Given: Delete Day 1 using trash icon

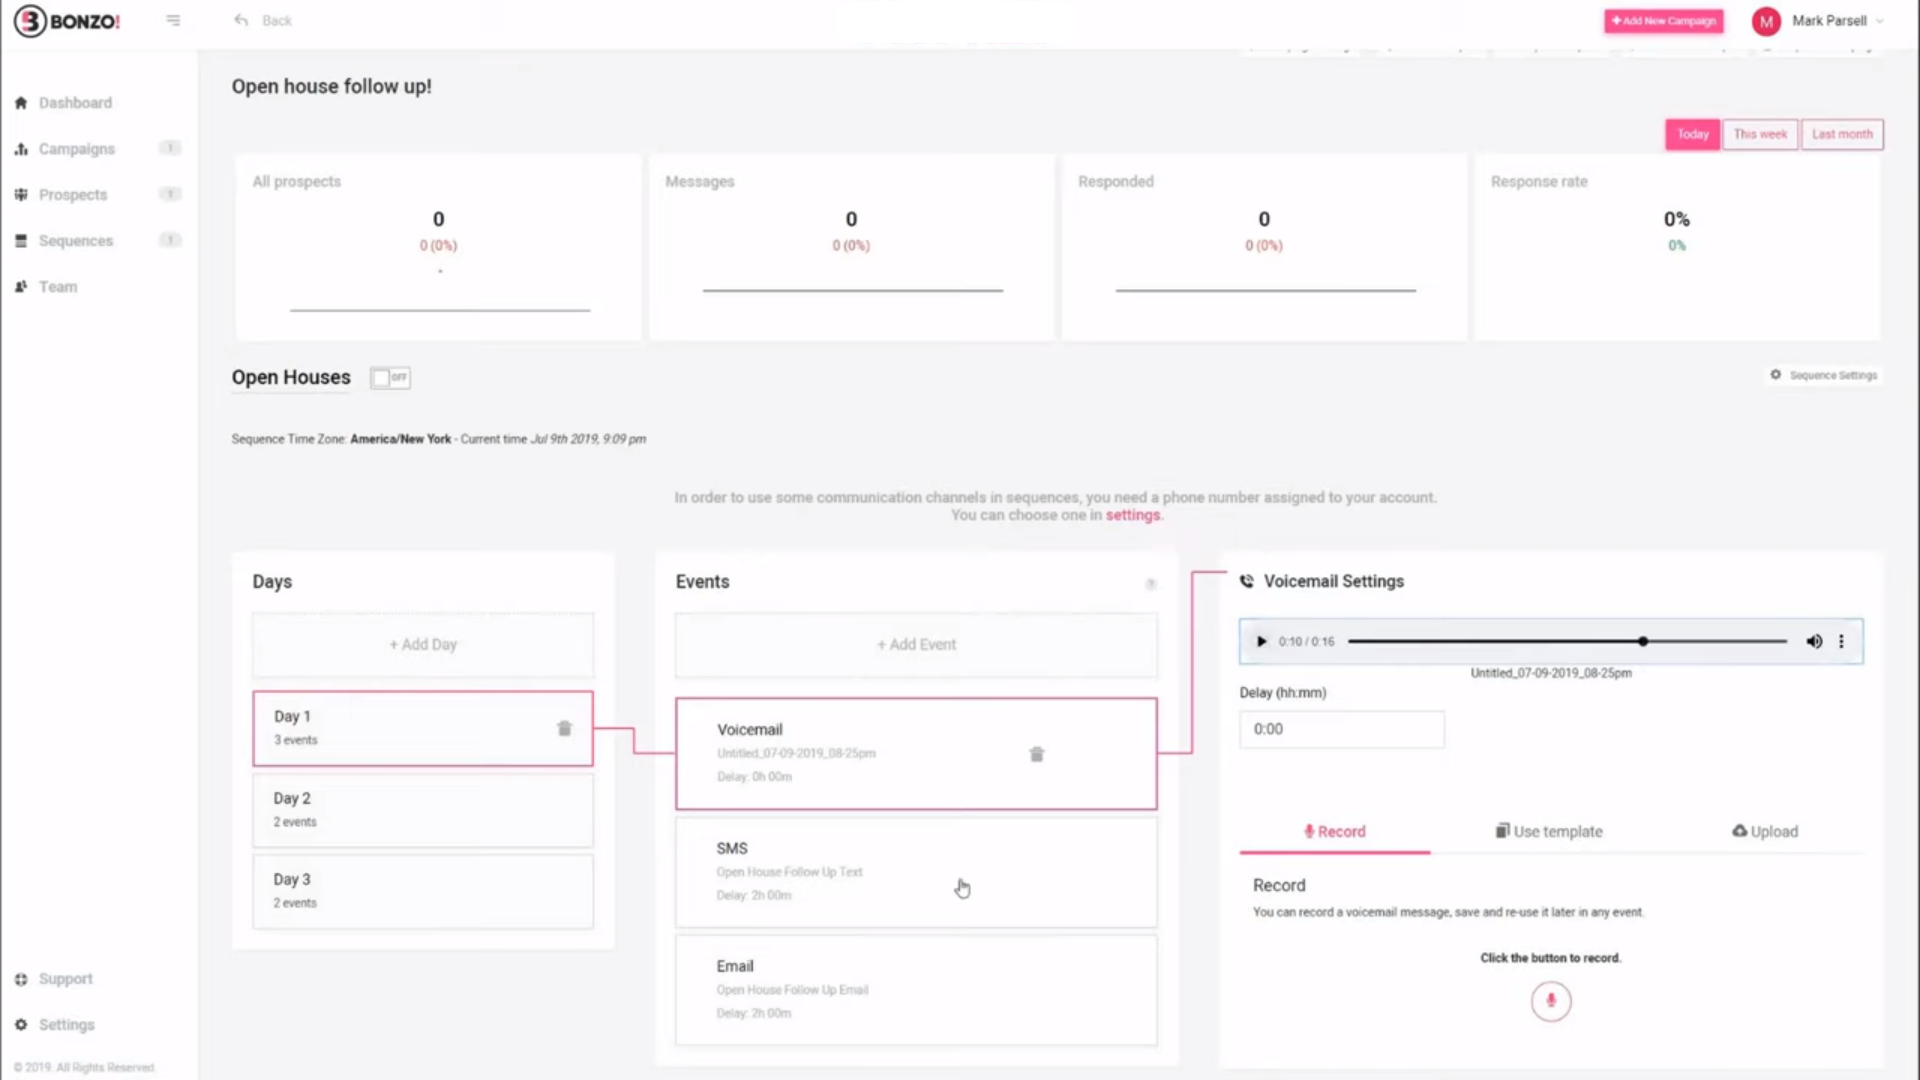Looking at the screenshot, I should pos(564,729).
